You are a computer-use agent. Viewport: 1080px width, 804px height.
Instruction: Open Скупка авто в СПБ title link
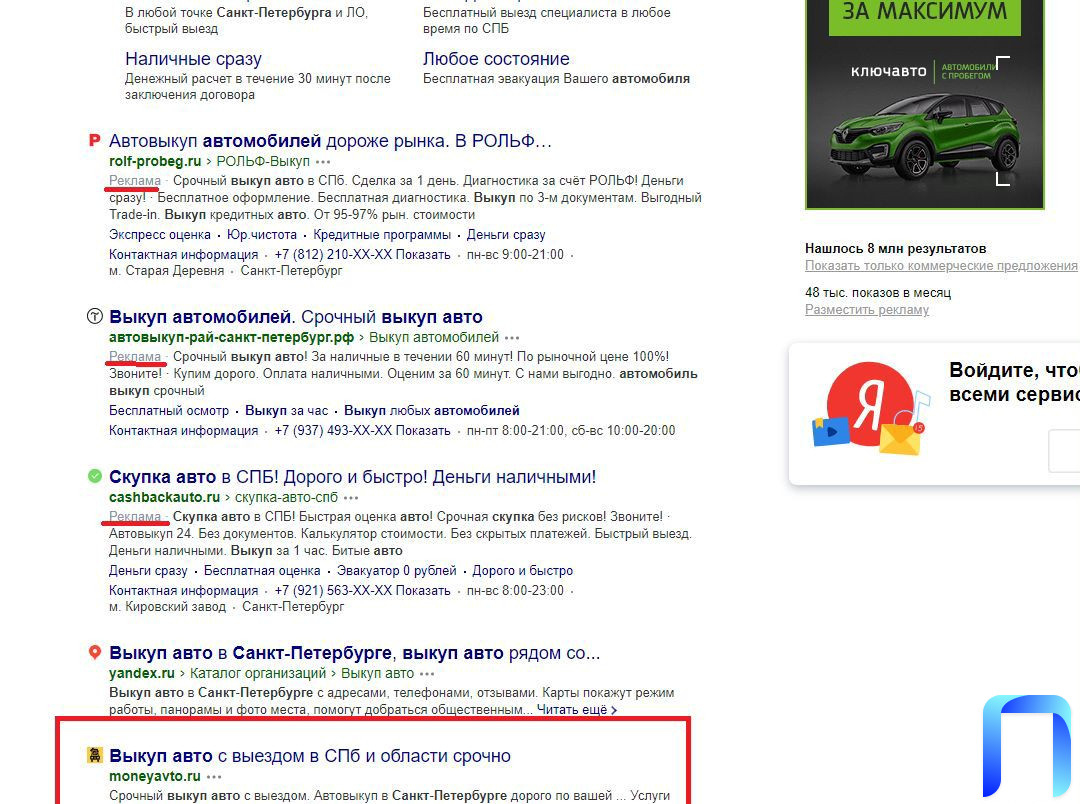(x=353, y=477)
